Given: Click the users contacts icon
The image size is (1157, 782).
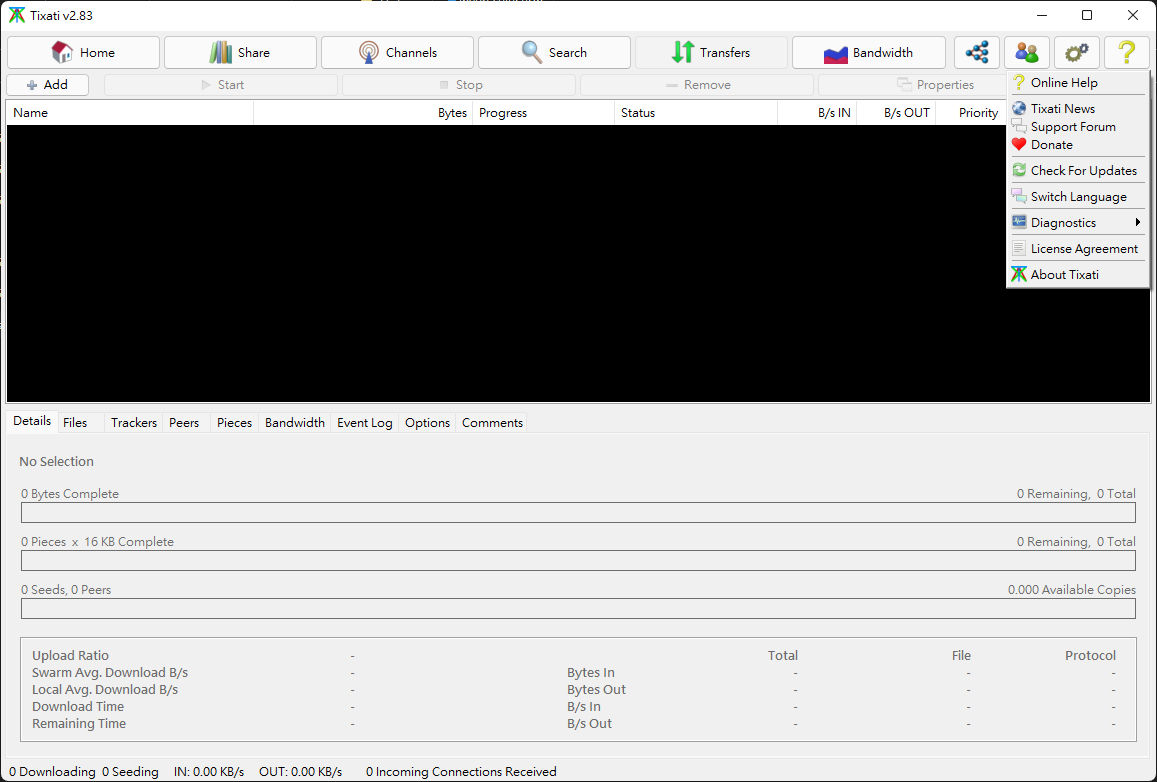Looking at the screenshot, I should tap(1026, 52).
